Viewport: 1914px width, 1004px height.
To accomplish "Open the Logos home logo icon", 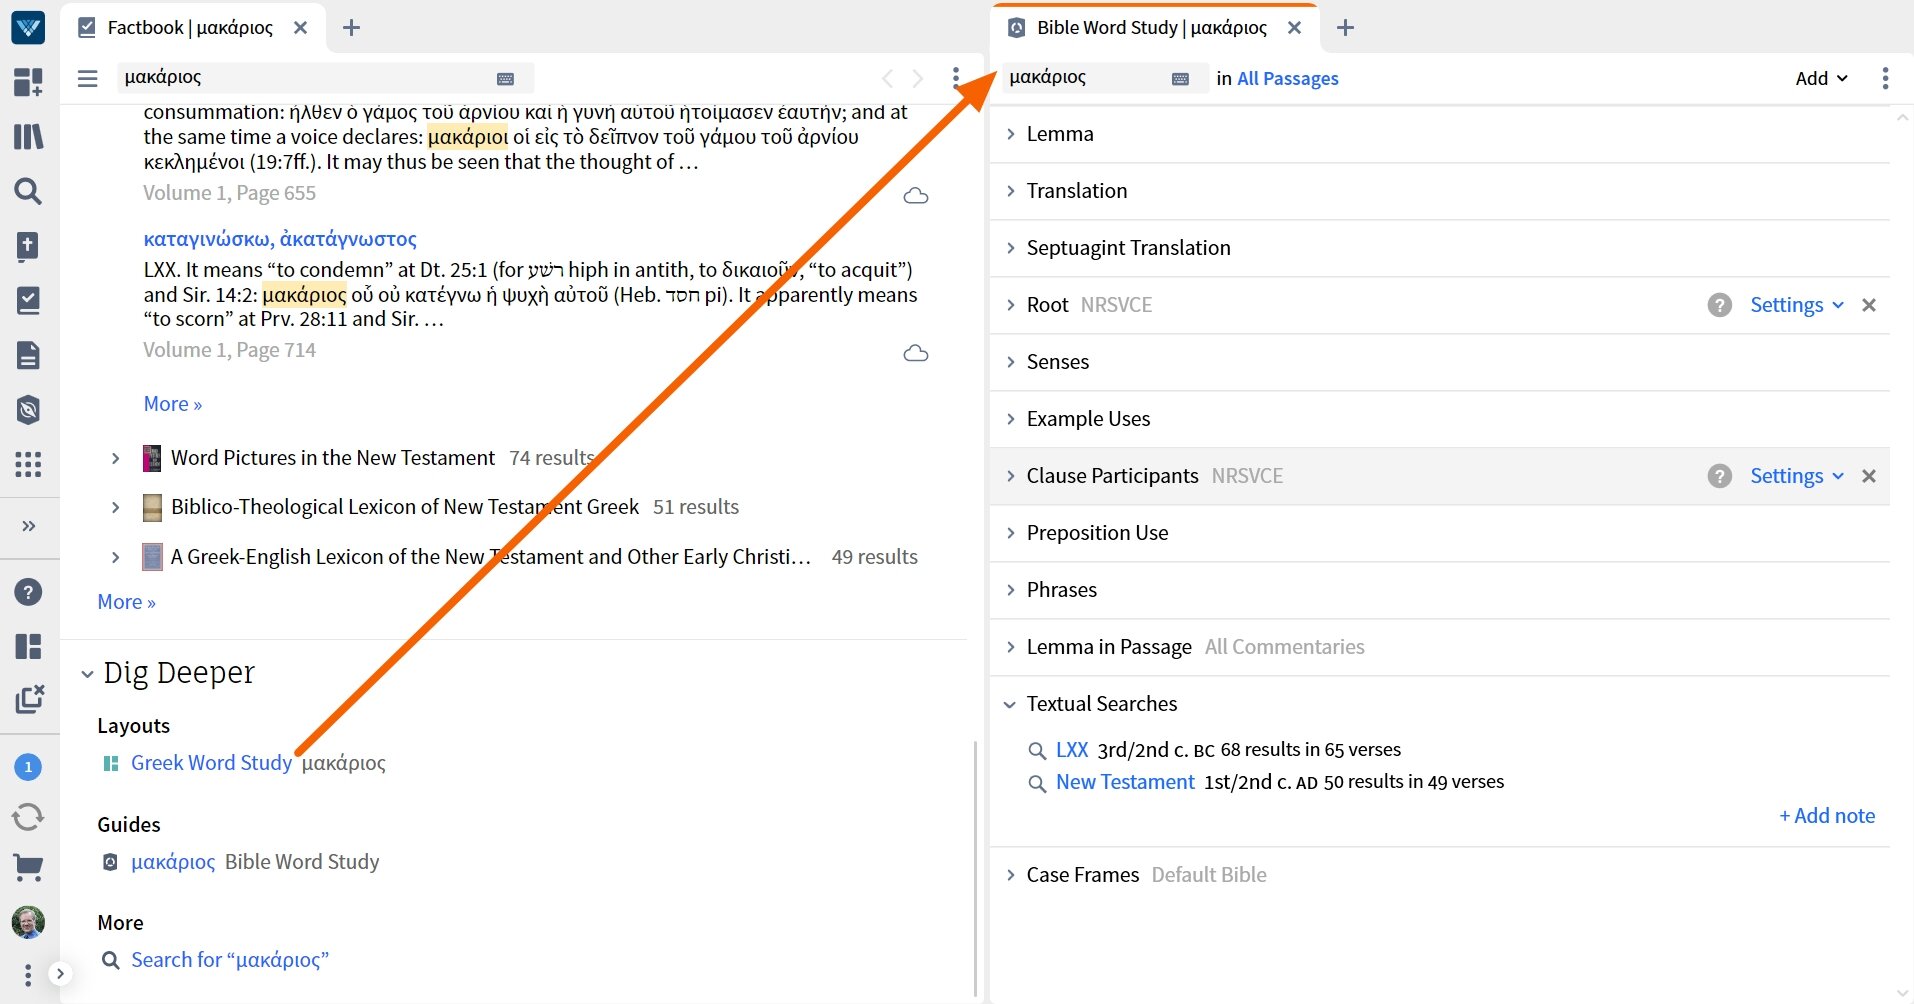I will pyautogui.click(x=28, y=27).
